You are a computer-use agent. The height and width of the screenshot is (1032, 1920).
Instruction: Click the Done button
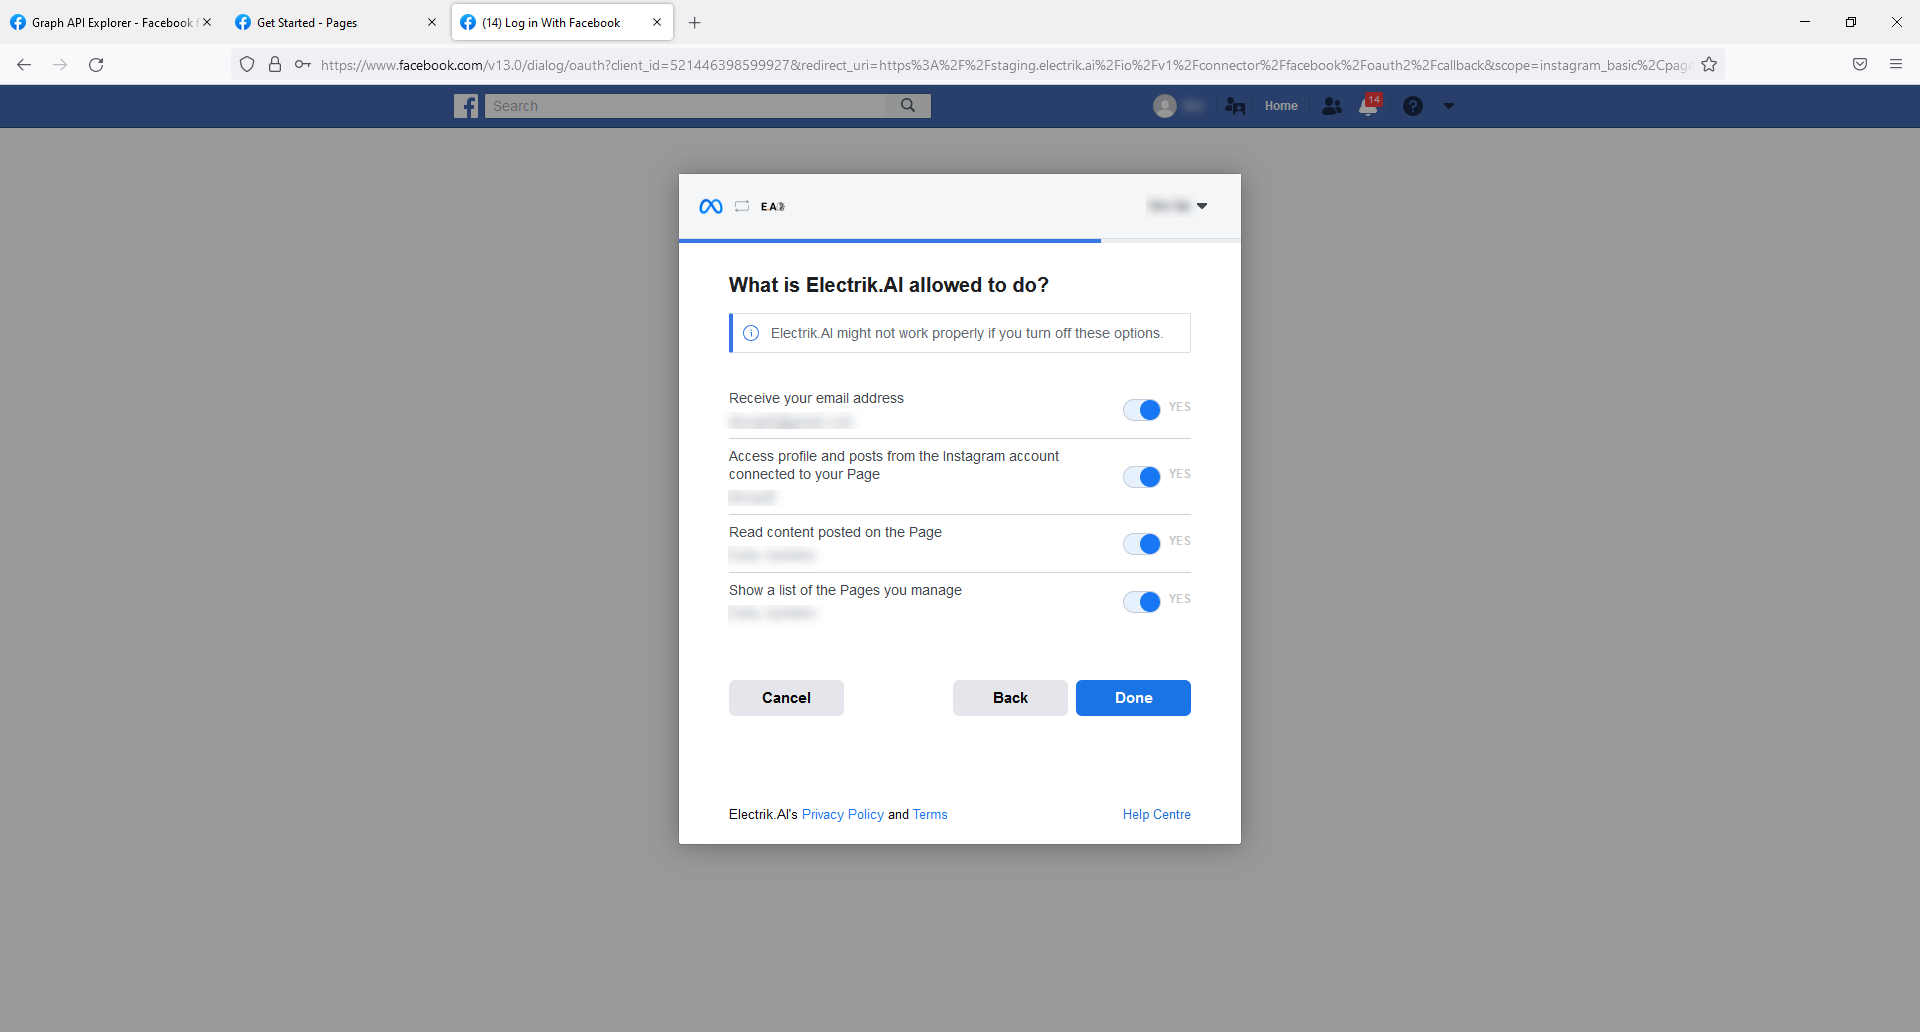point(1133,697)
